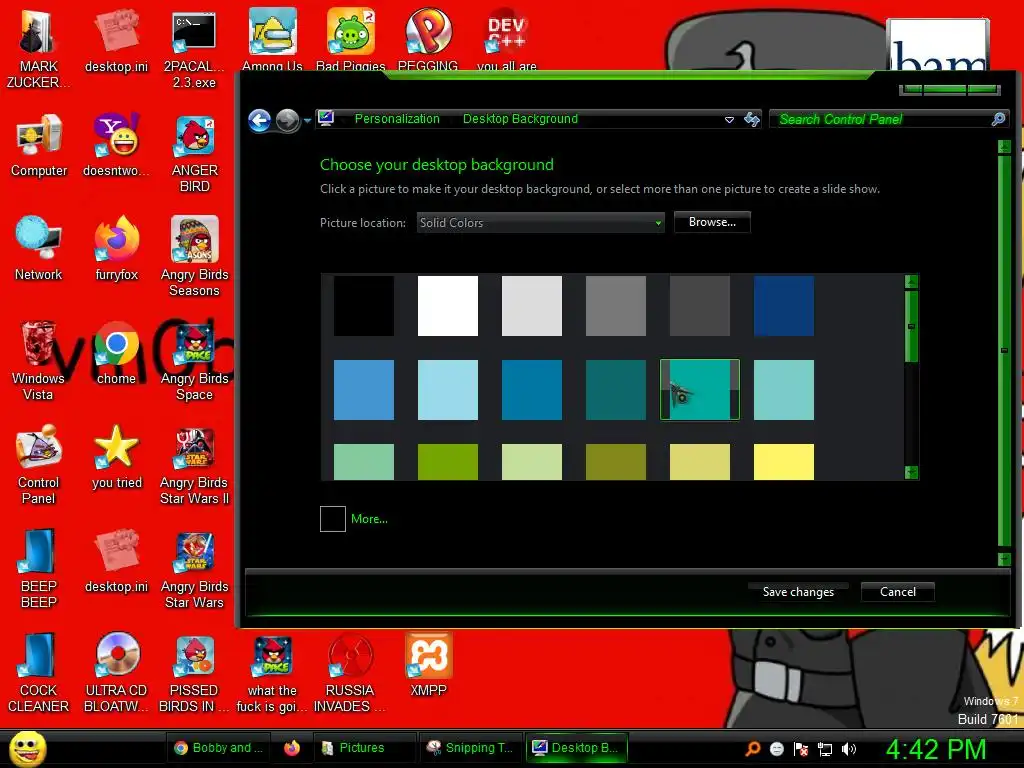This screenshot has width=1024, height=768.
Task: Open the DEV C++ 'you all are' shortcut
Action: tap(507, 39)
